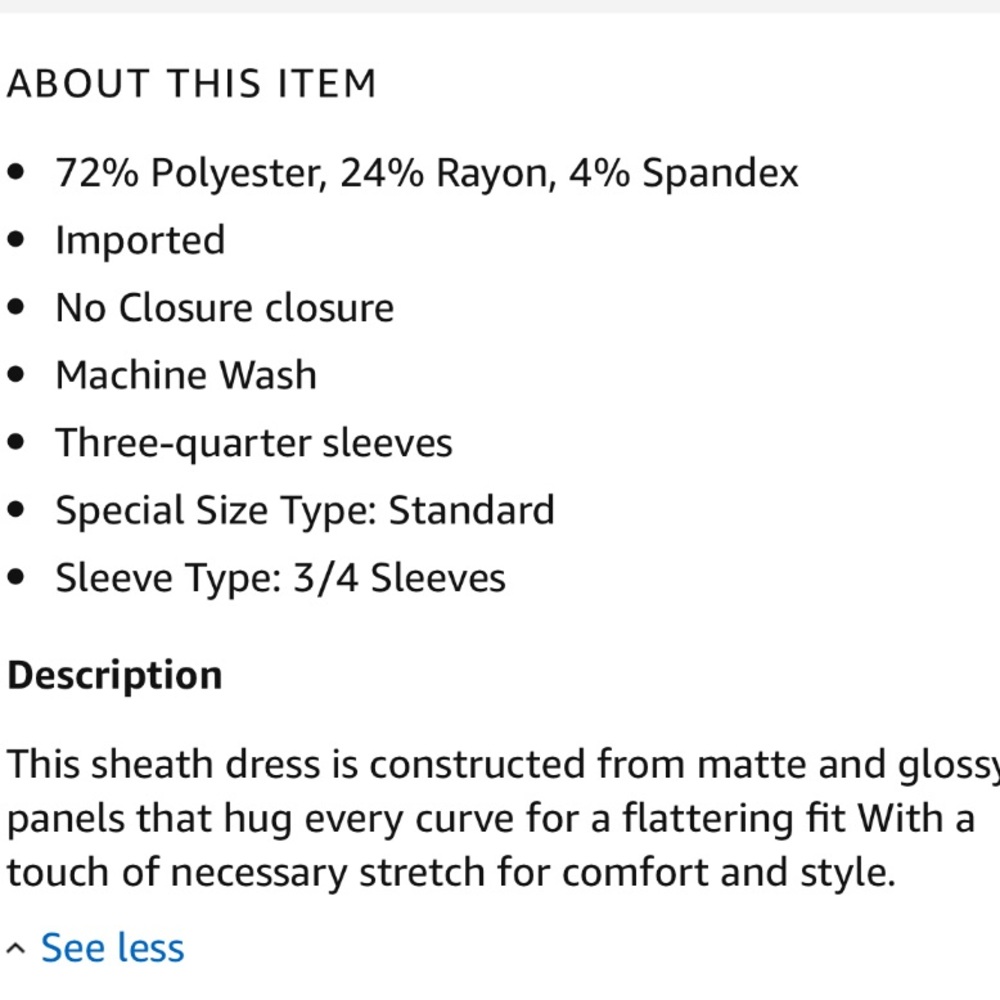Click the phrase "flattering fit" in the description

(x=737, y=819)
